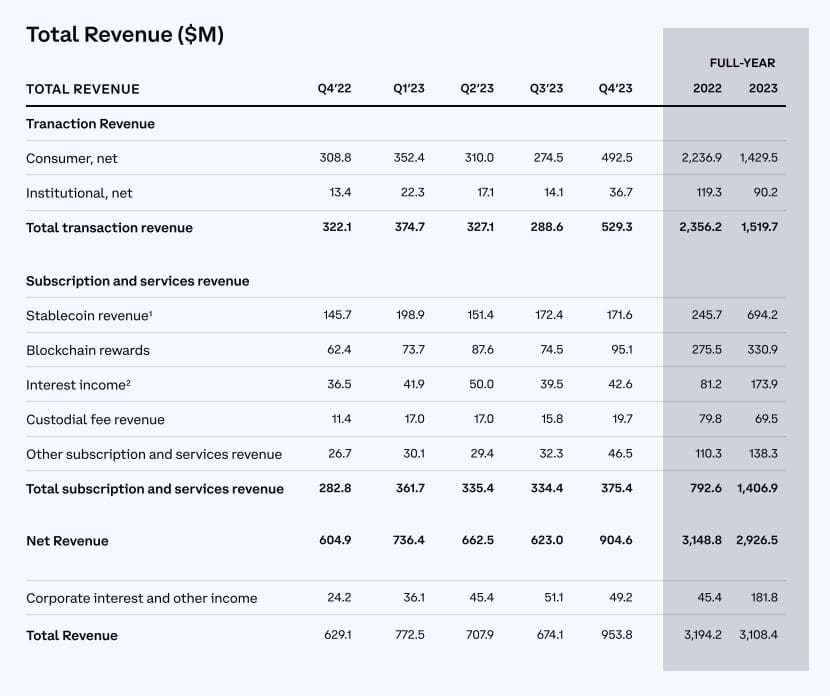Select the Total transaction revenue row label
Viewport: 830px width, 696px height.
point(109,228)
